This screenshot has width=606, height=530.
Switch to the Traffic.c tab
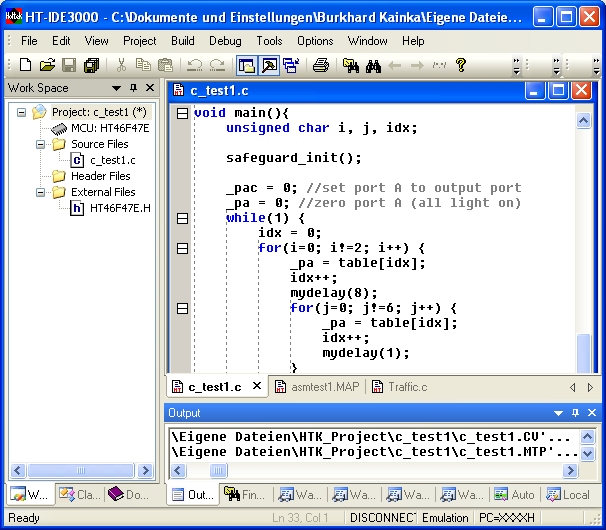(406, 387)
